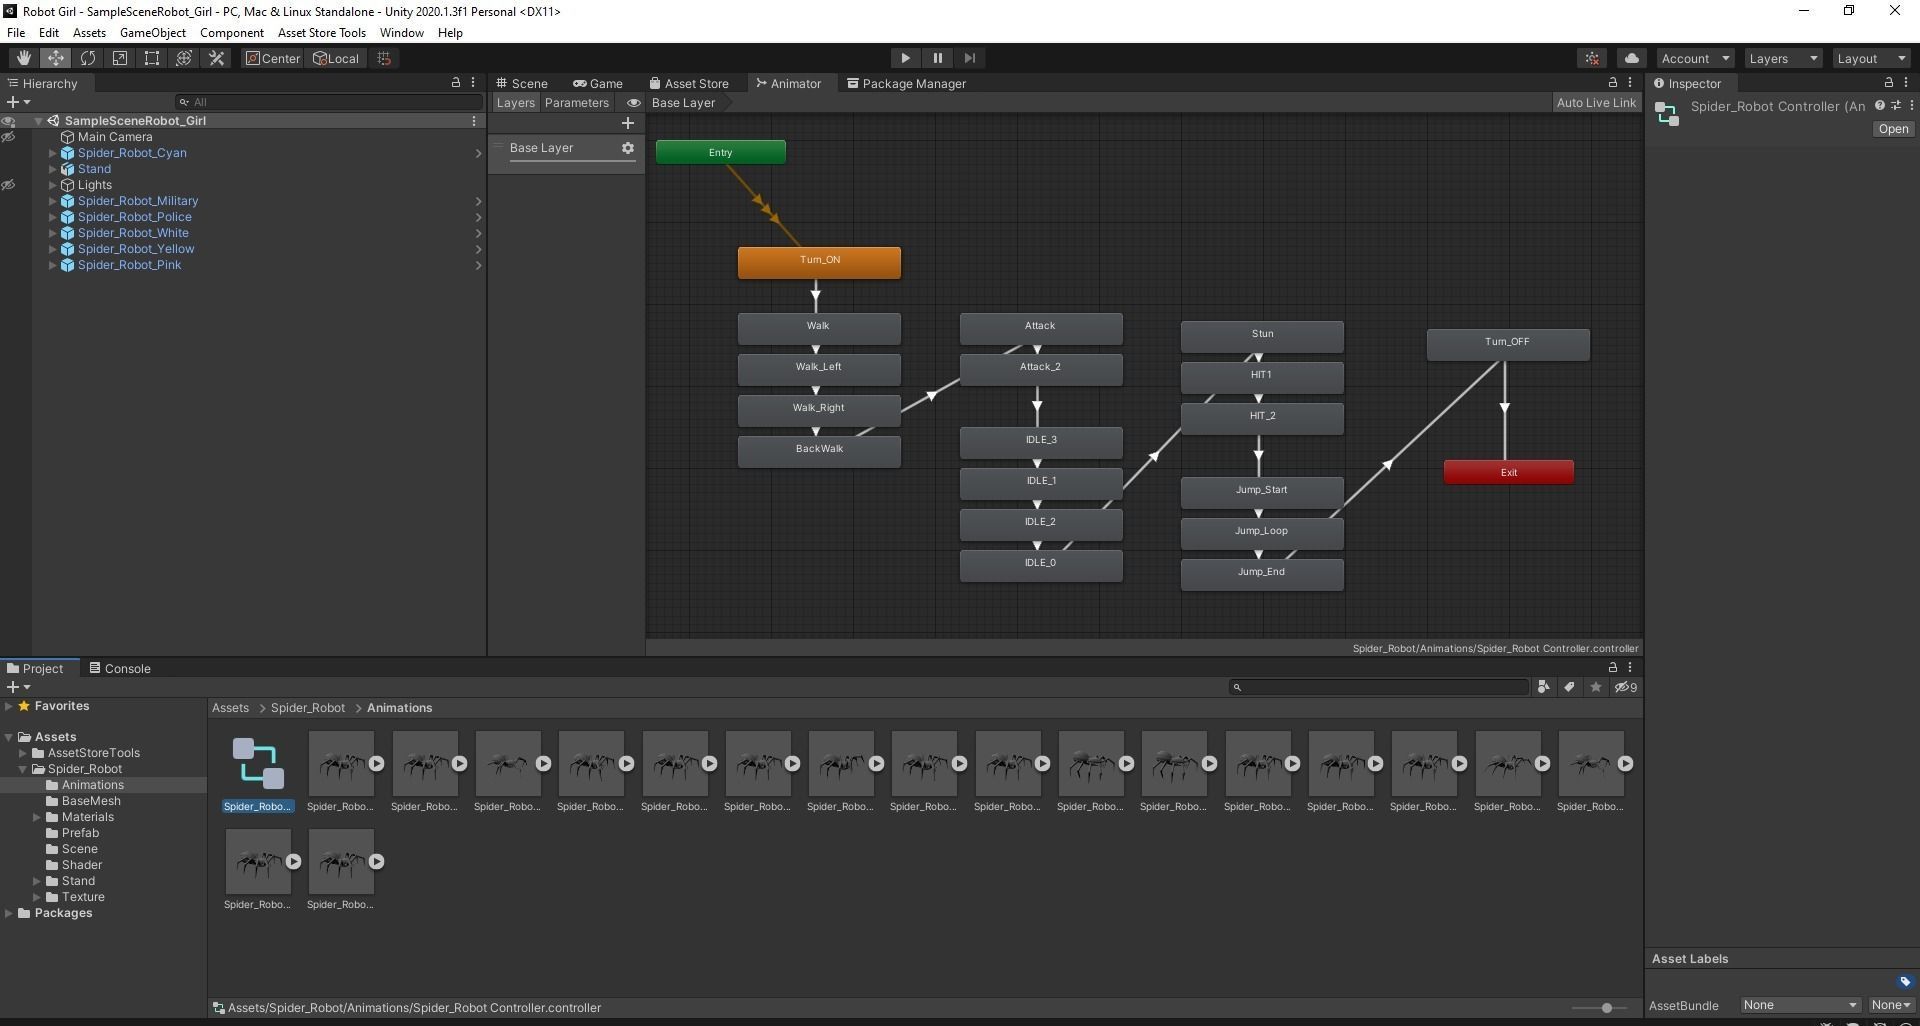1920x1026 pixels.
Task: Open the AssetBundle name dropdown
Action: (x=1800, y=1005)
